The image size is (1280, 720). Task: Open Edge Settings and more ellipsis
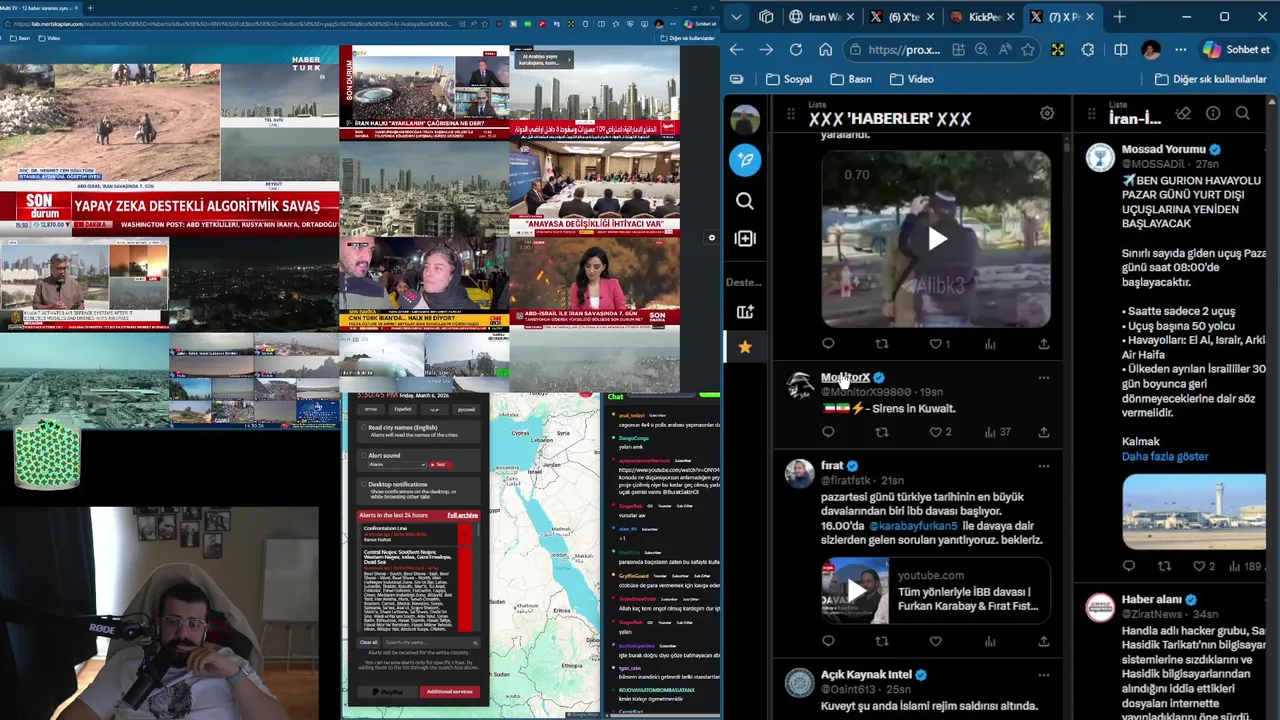(1181, 49)
